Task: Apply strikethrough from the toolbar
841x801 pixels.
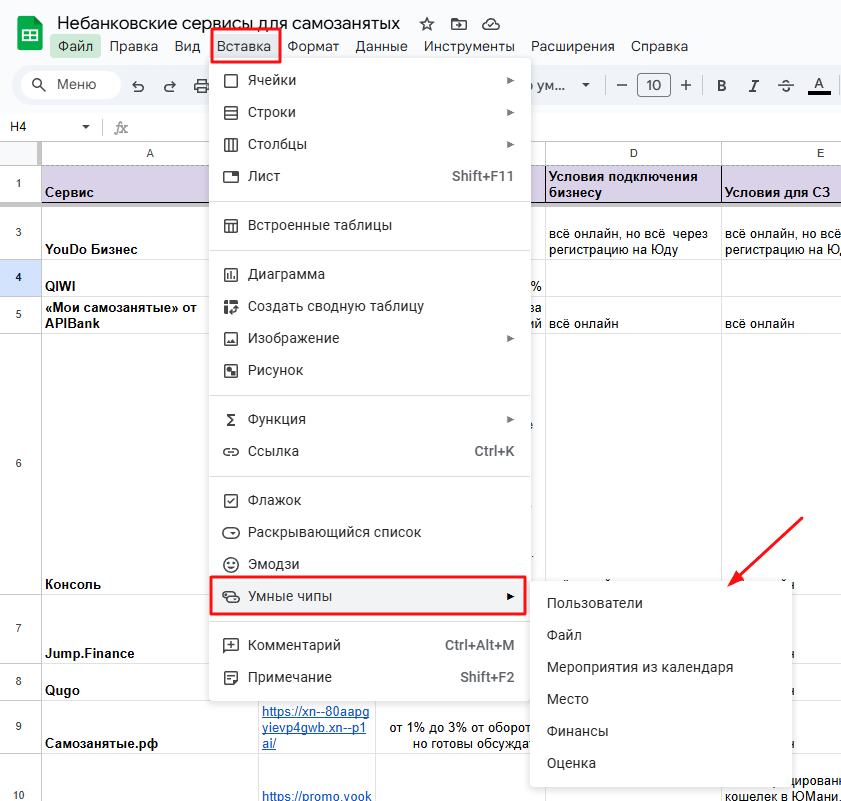Action: [786, 86]
